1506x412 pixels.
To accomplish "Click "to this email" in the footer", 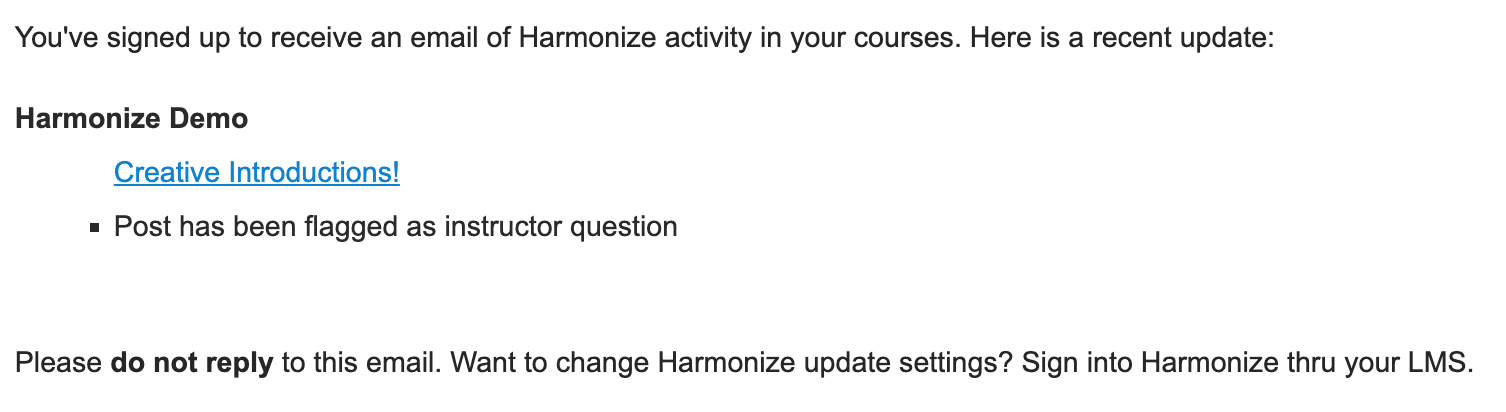I will [358, 363].
